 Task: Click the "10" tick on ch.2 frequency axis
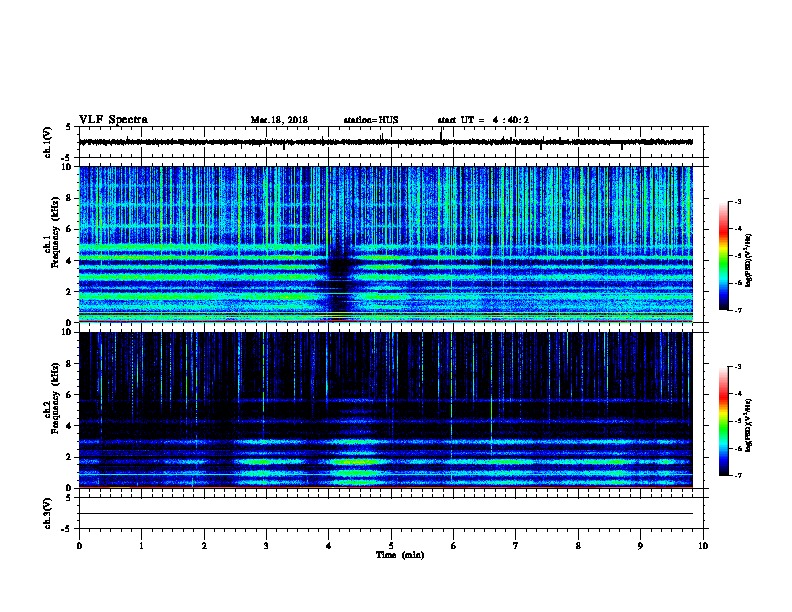(69, 332)
